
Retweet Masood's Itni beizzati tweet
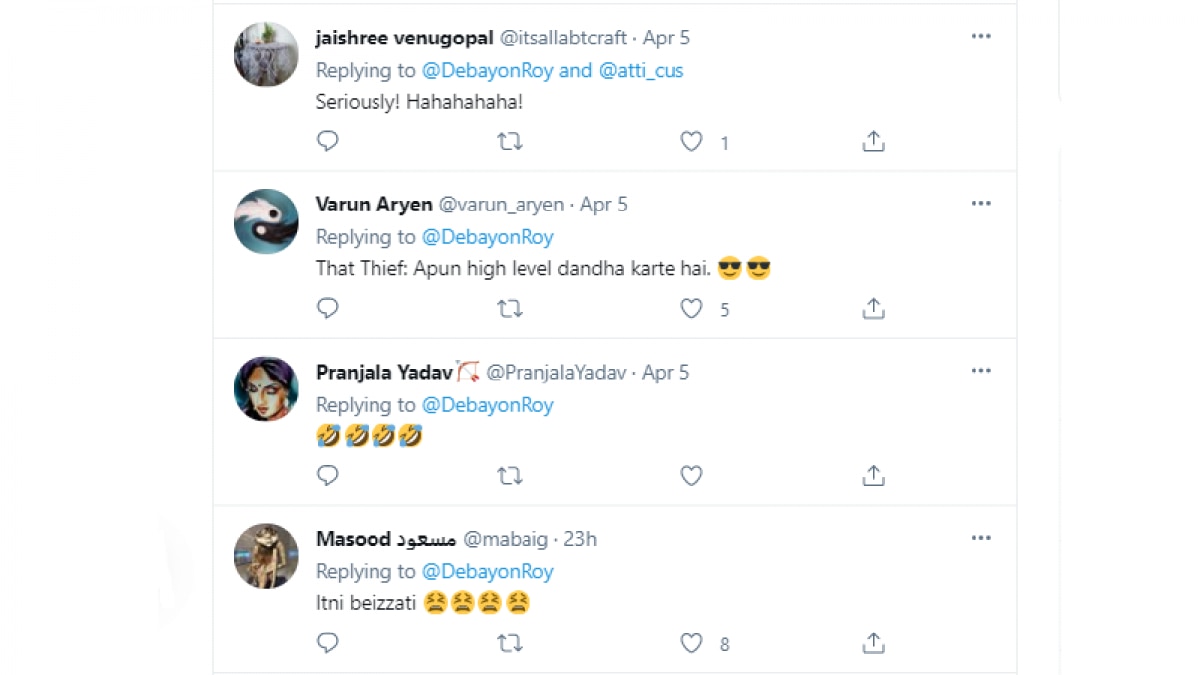pos(510,643)
